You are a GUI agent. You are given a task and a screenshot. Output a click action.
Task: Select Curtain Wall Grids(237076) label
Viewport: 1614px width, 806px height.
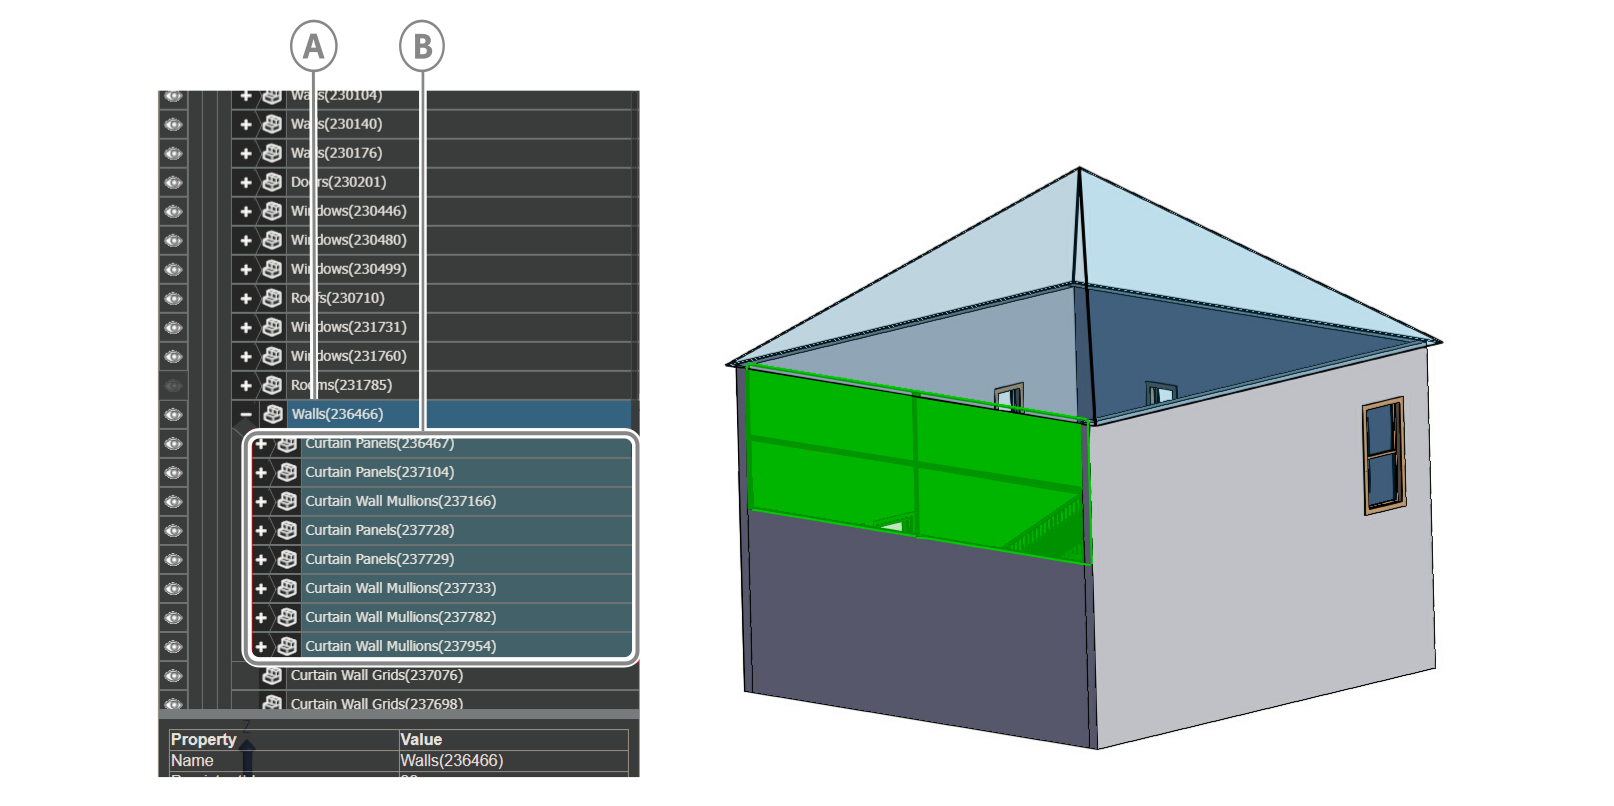coord(376,675)
